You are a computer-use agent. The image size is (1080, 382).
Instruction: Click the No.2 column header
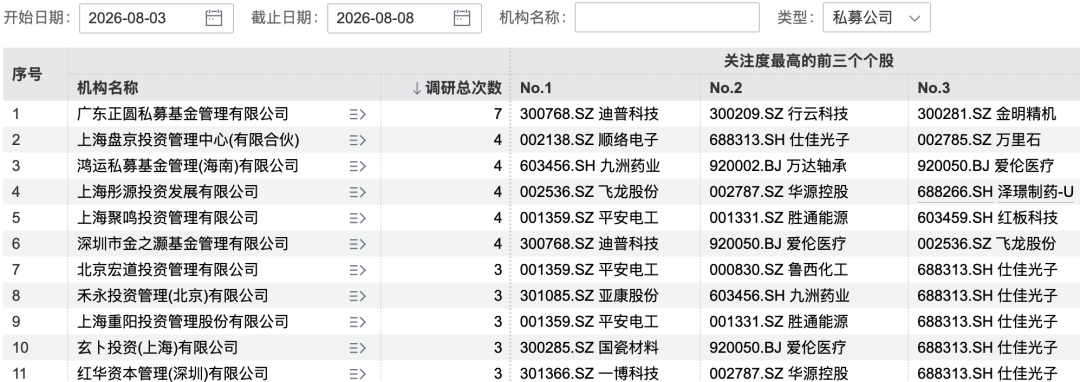click(726, 88)
